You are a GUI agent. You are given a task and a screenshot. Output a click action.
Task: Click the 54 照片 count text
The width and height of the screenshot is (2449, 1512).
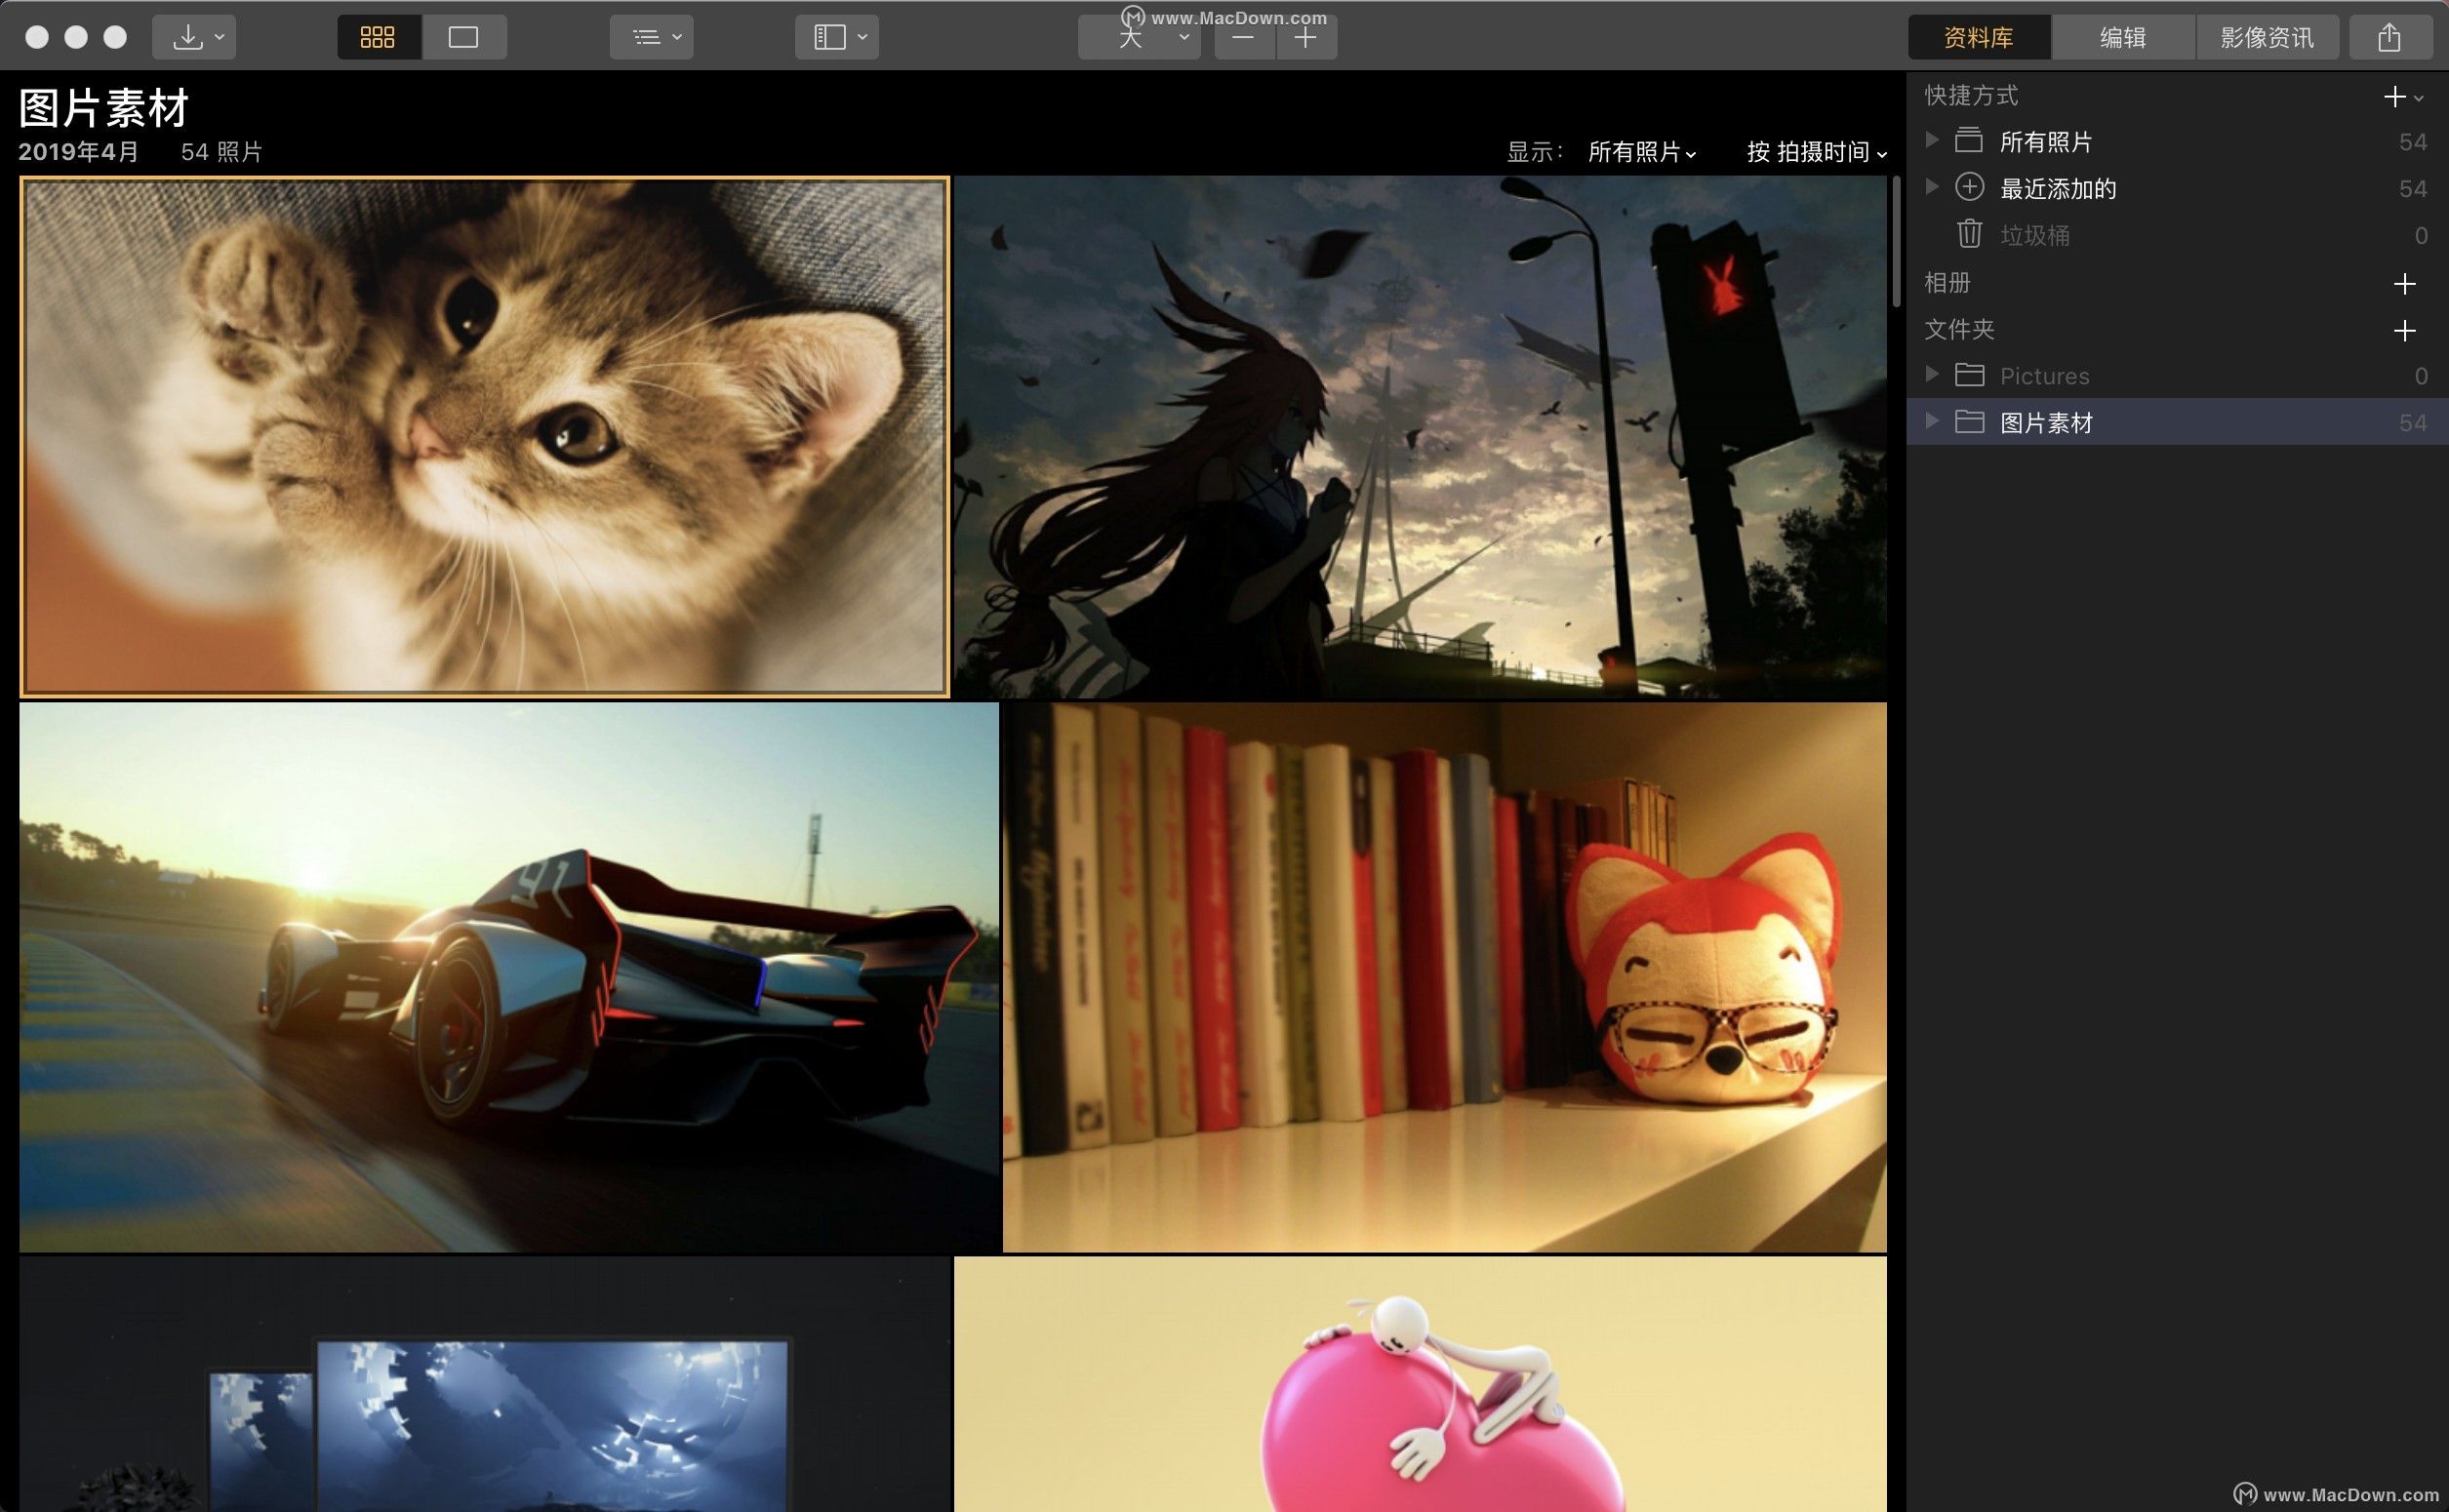[x=222, y=152]
